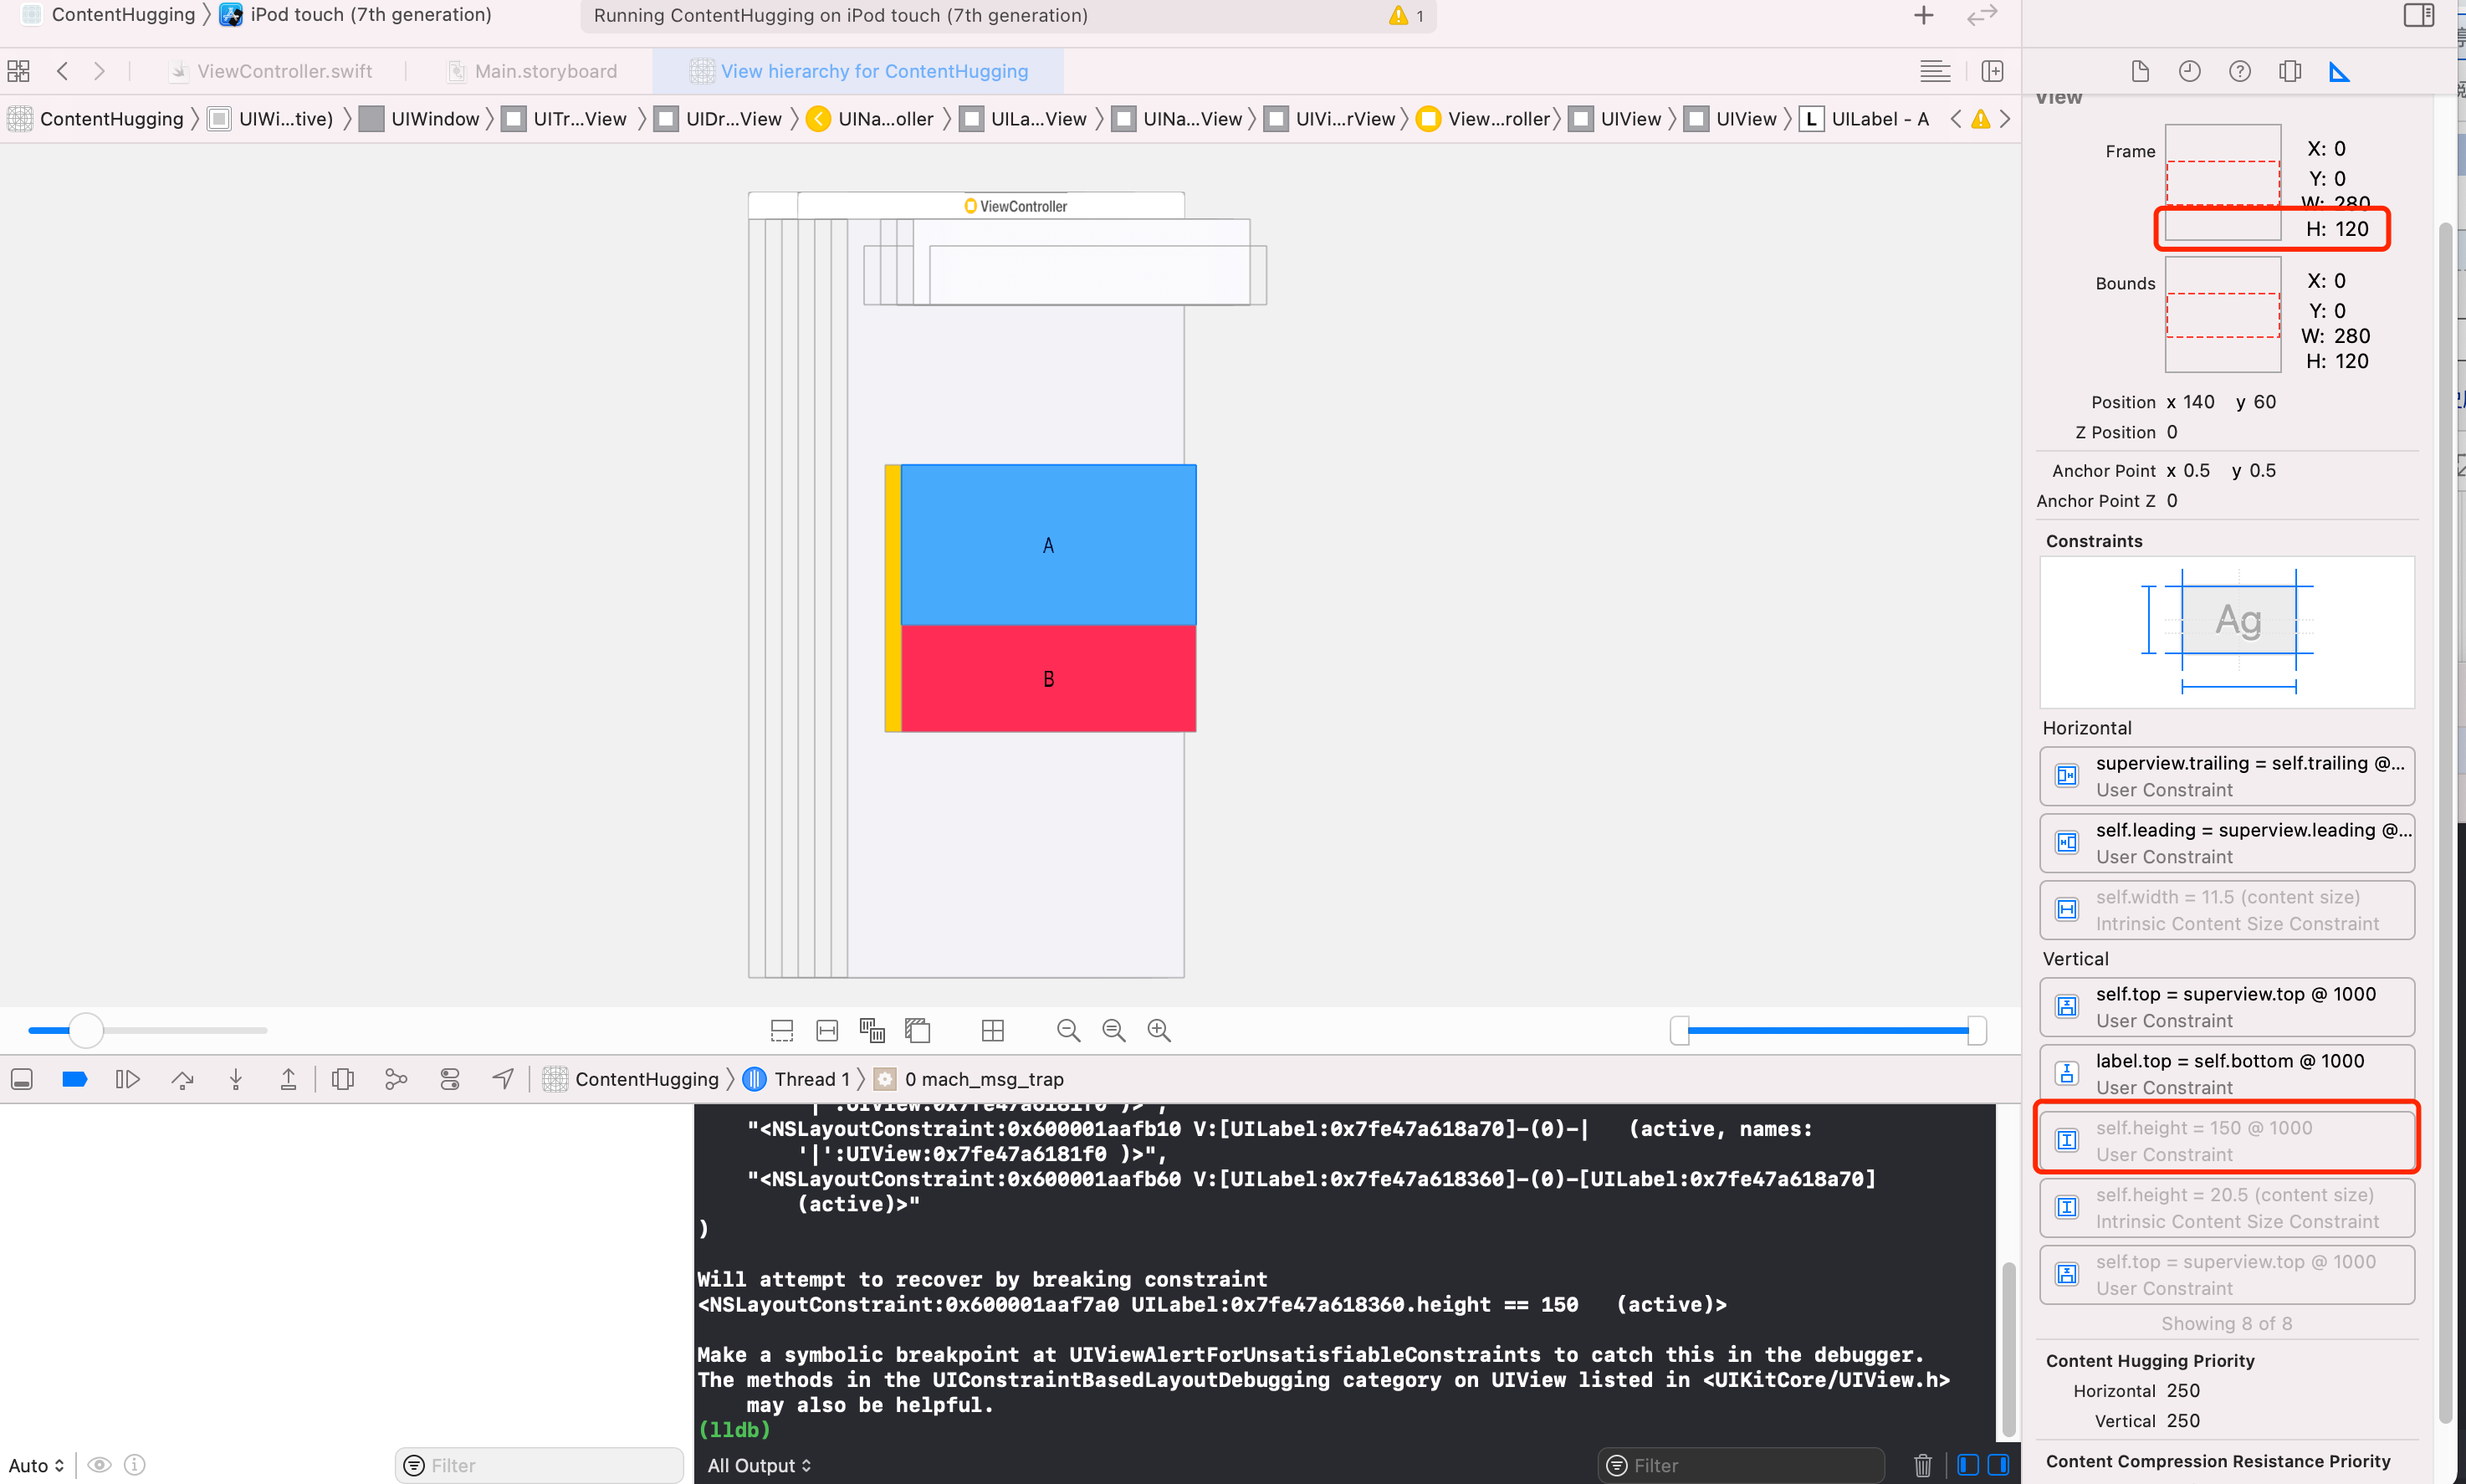Open the Auto variables scope dropdown
Screen dimensions: 2466x1484
[37, 1465]
